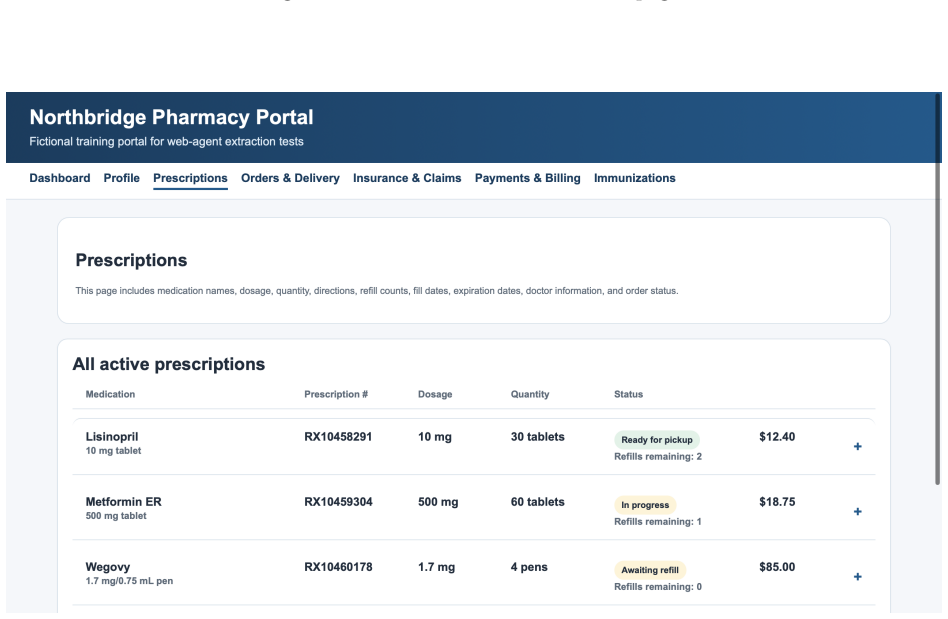Open Payments & Billing tab
This screenshot has height=619, width=948.
(527, 178)
